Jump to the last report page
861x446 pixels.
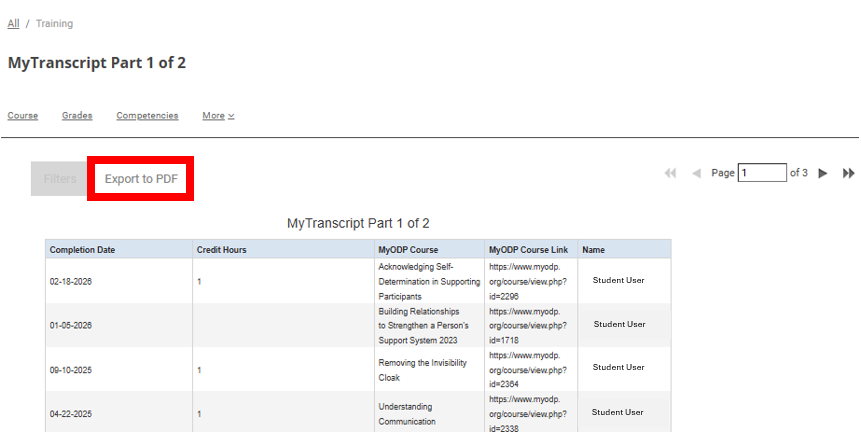[849, 173]
